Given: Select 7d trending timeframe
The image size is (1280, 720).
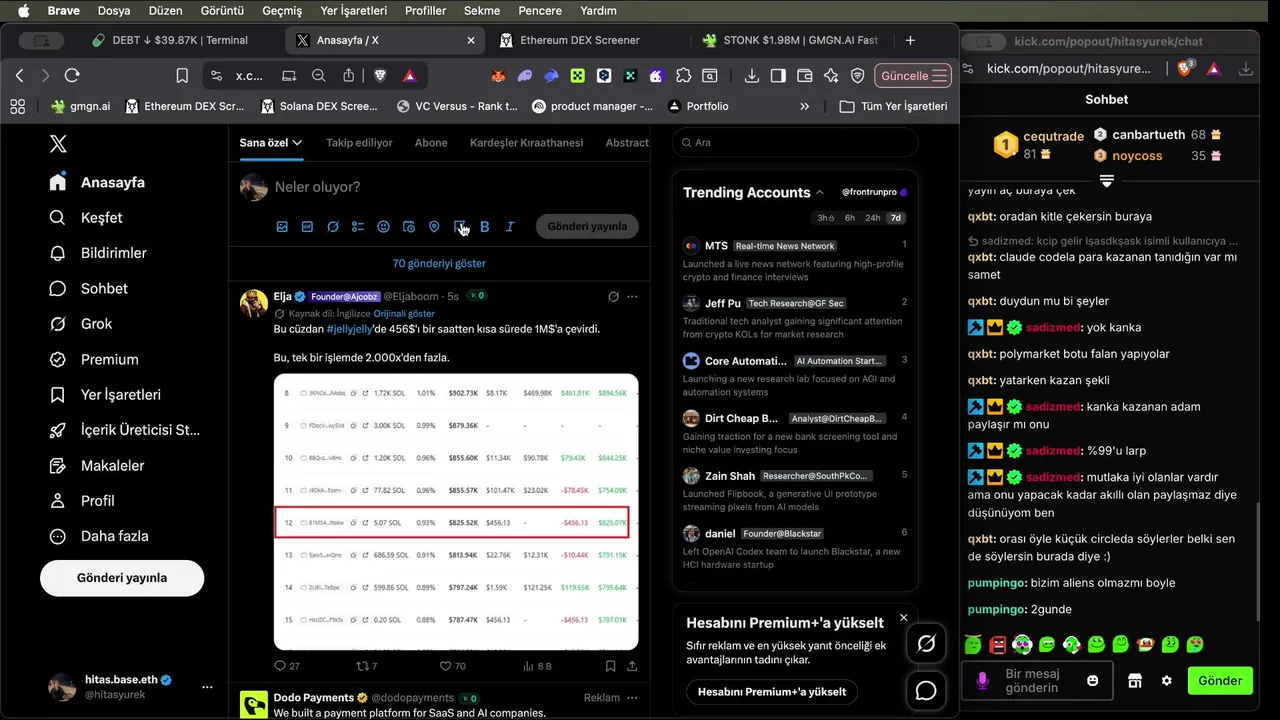Looking at the screenshot, I should 896,217.
